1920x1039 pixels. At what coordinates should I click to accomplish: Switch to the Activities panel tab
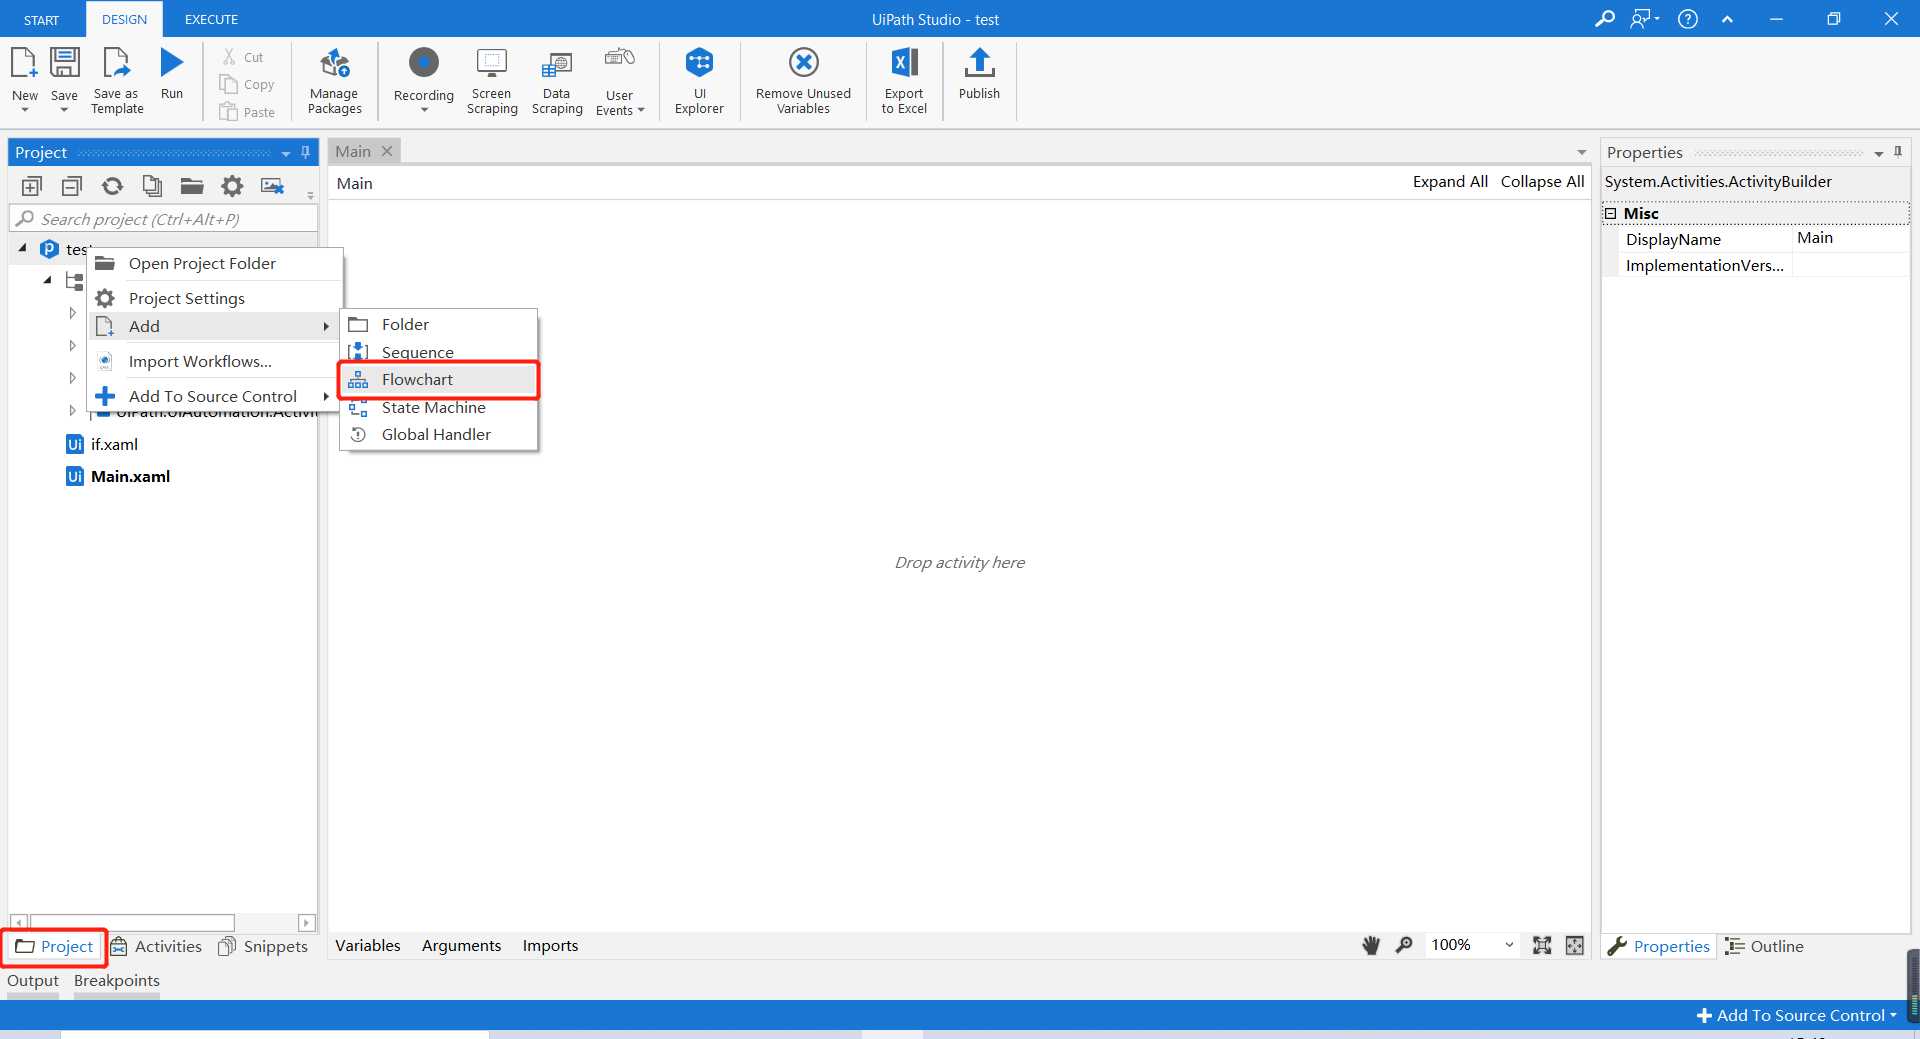coord(156,946)
